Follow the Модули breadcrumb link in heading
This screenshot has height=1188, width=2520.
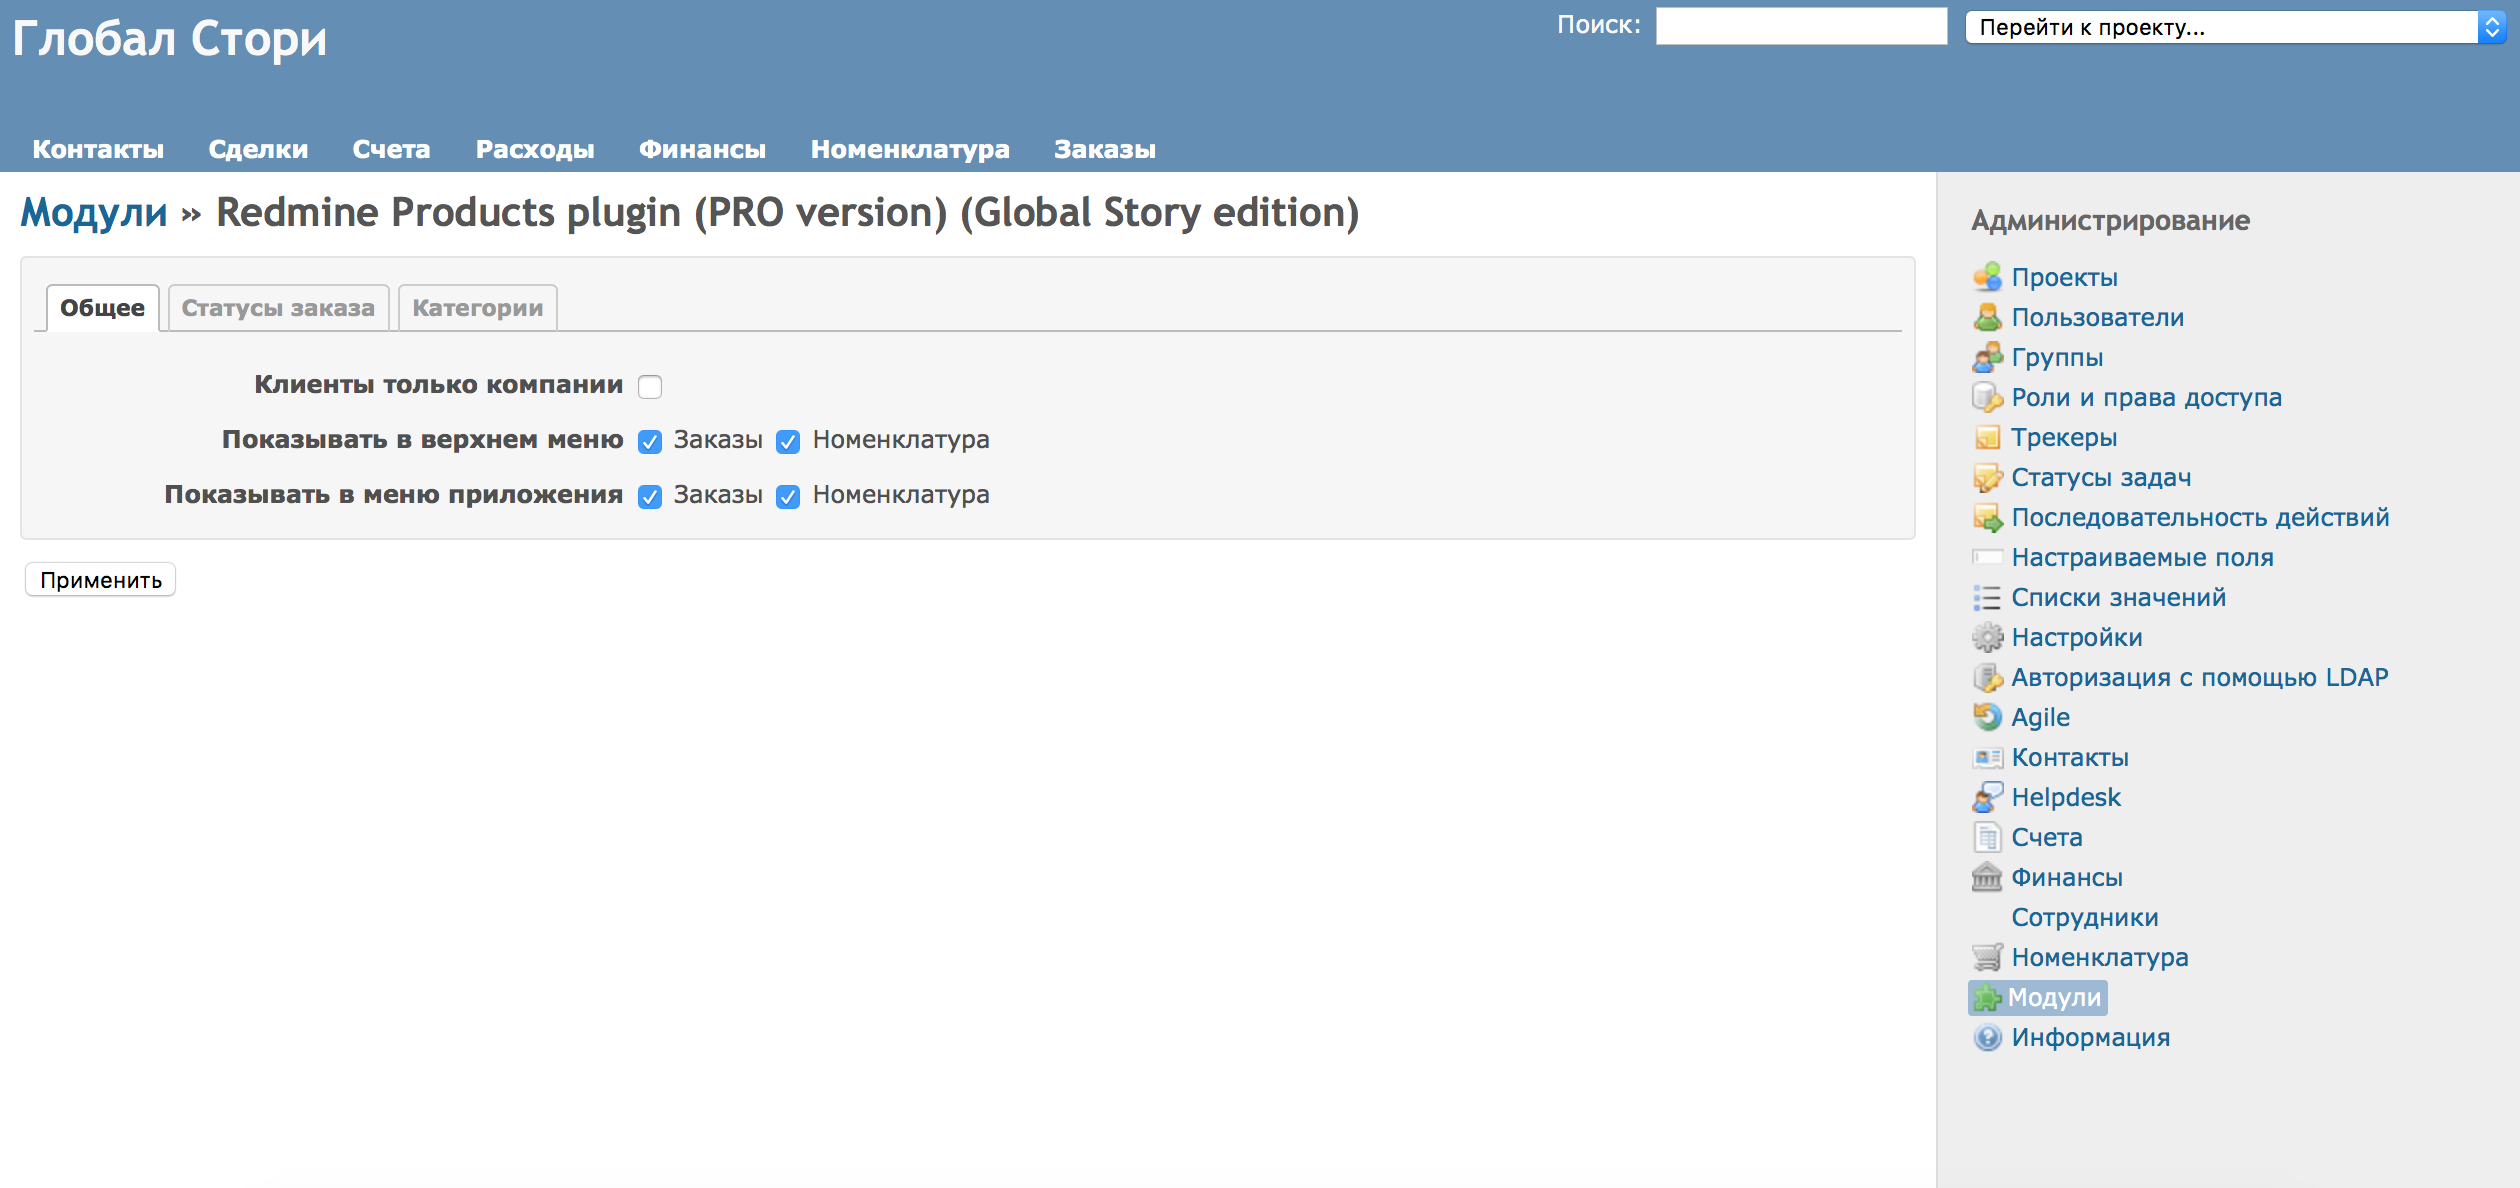94,212
